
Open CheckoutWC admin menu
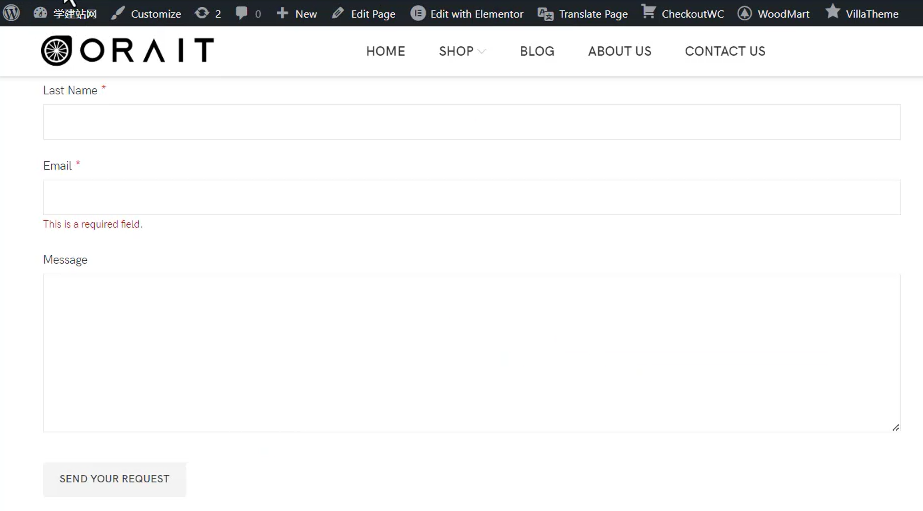pyautogui.click(x=693, y=14)
